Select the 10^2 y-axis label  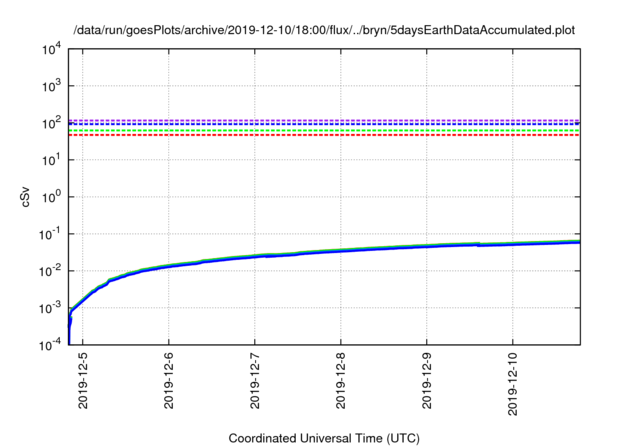point(51,123)
